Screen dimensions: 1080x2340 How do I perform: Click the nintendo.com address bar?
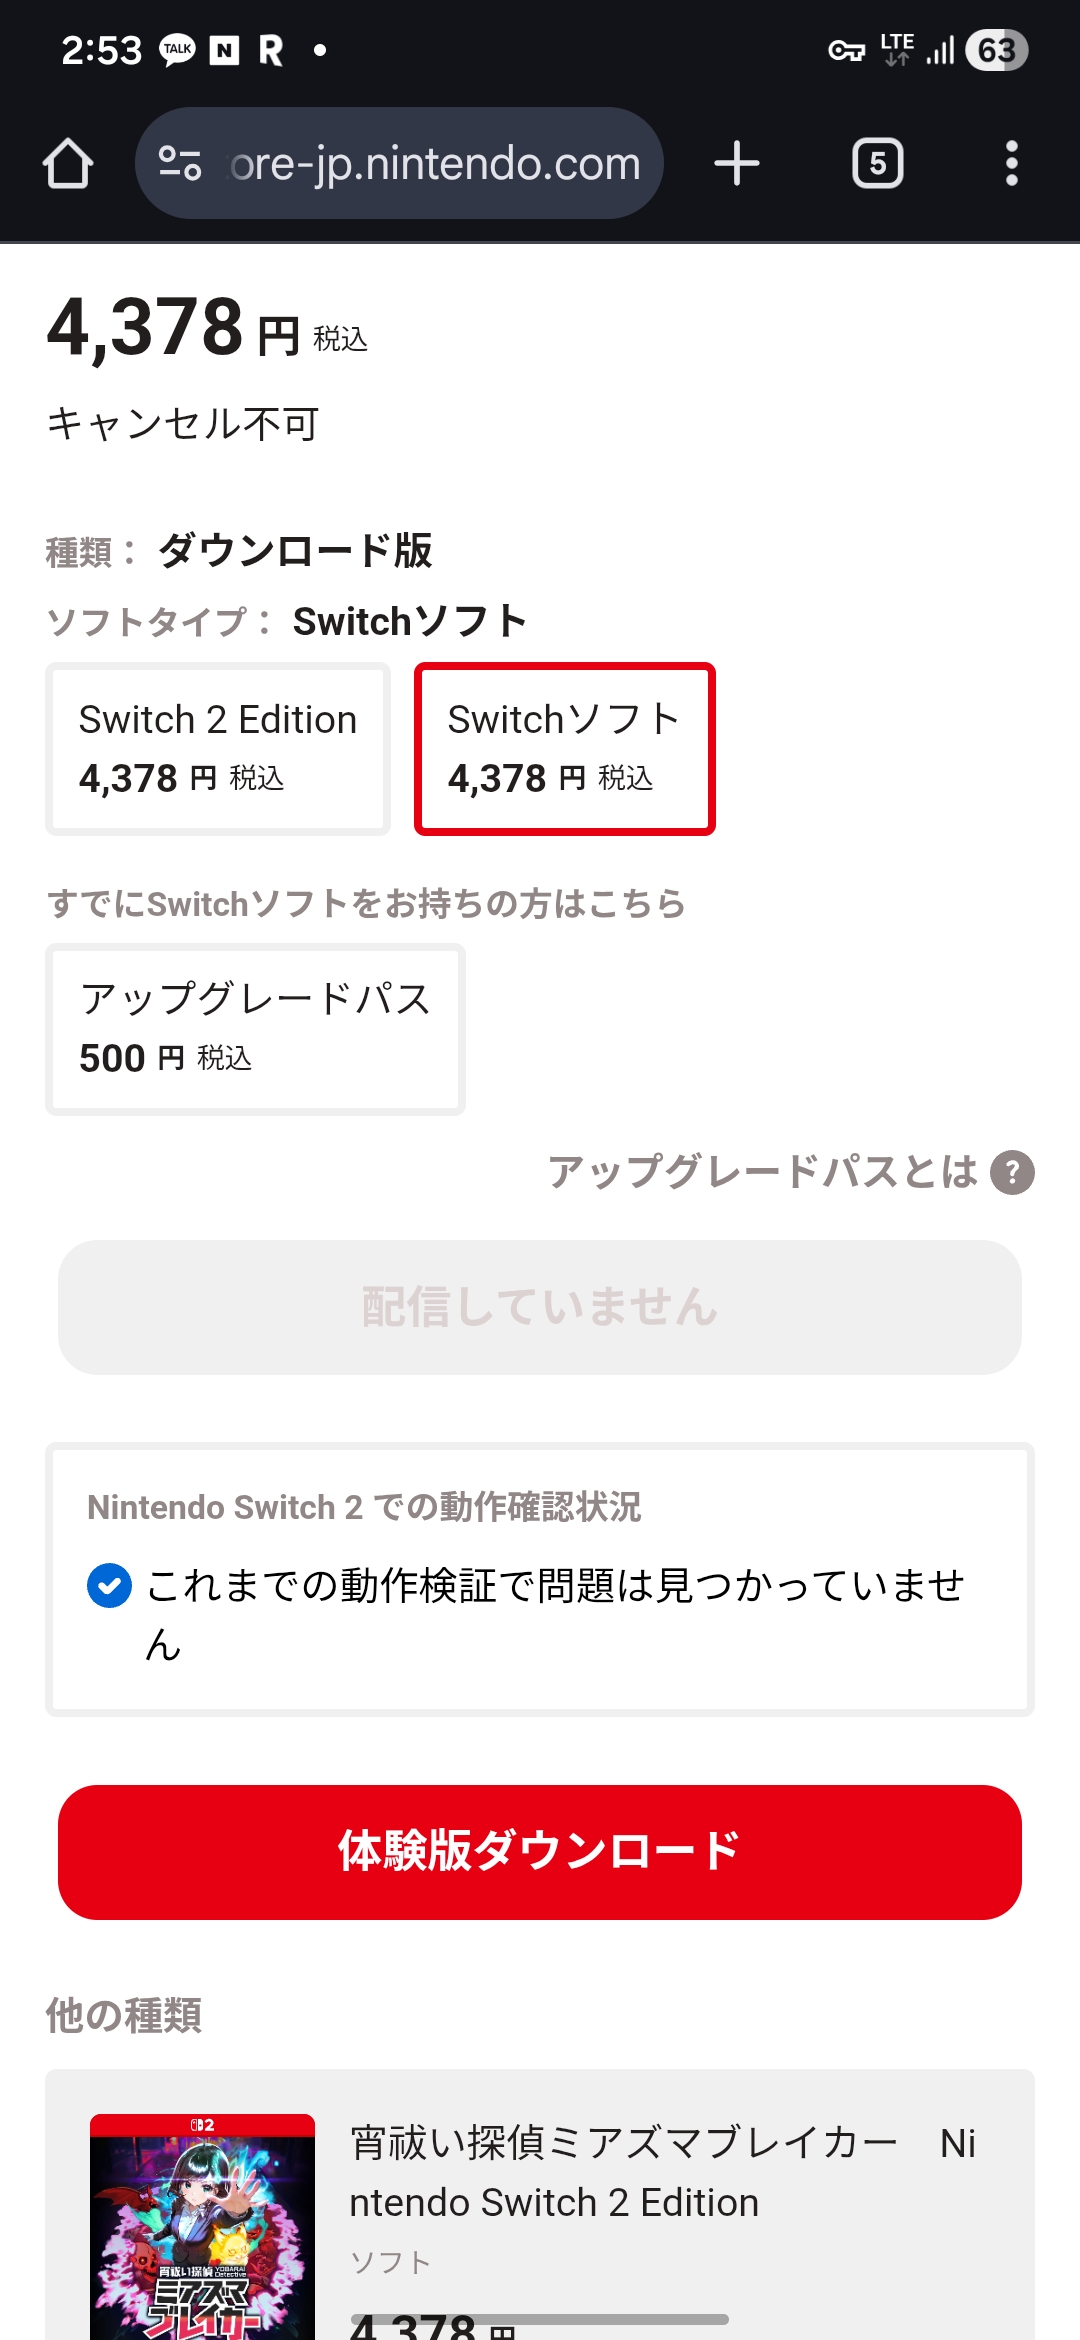(435, 163)
